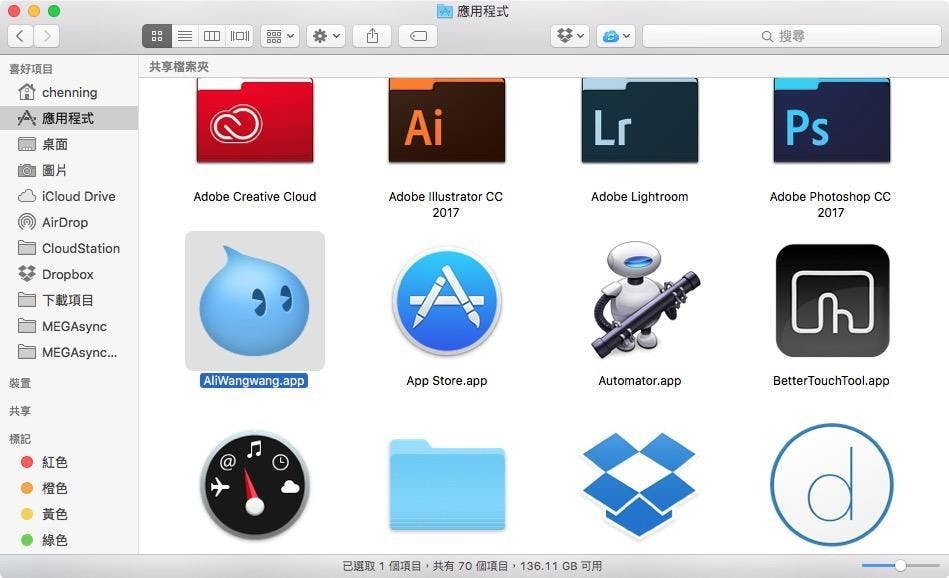This screenshot has height=578, width=949.
Task: Open 圖片 in the sidebar
Action: pos(69,170)
